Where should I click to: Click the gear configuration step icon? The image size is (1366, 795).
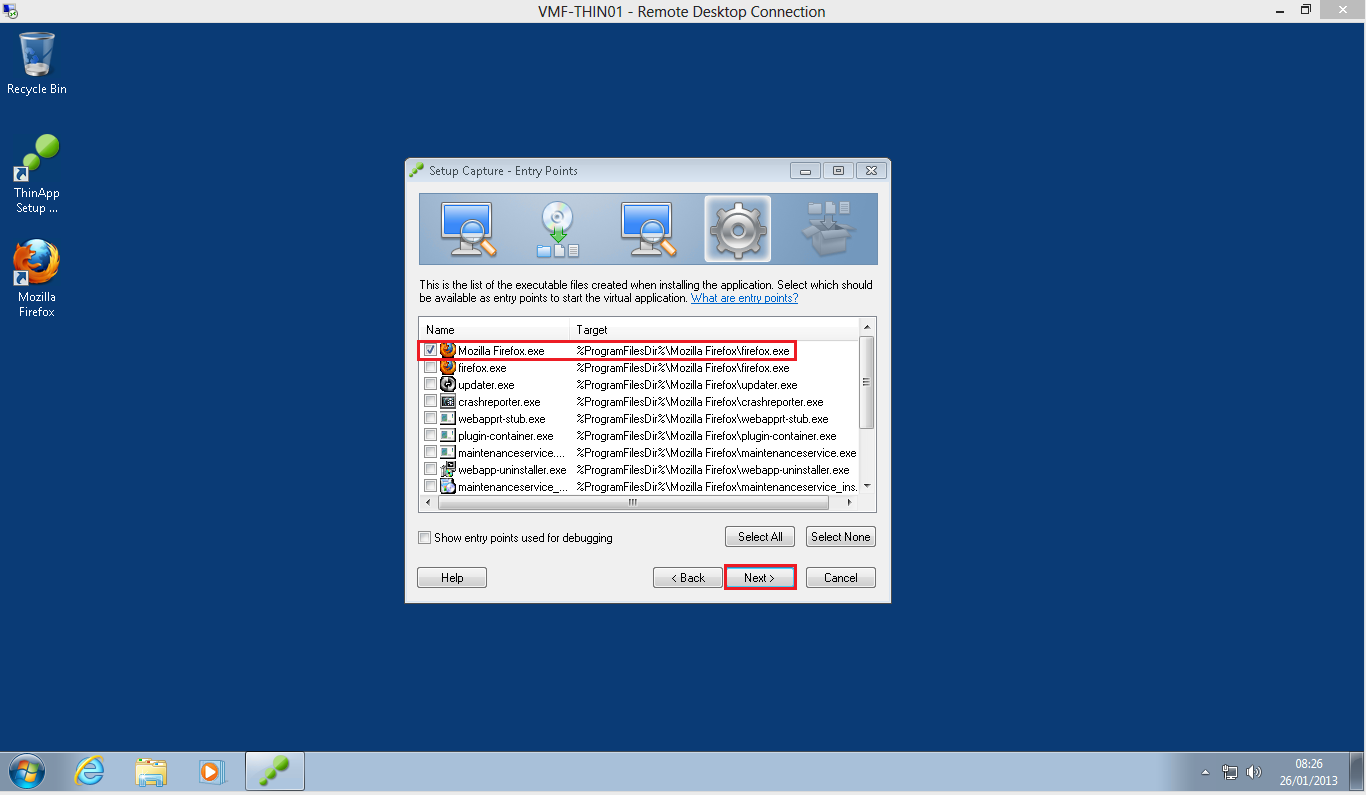[x=737, y=228]
